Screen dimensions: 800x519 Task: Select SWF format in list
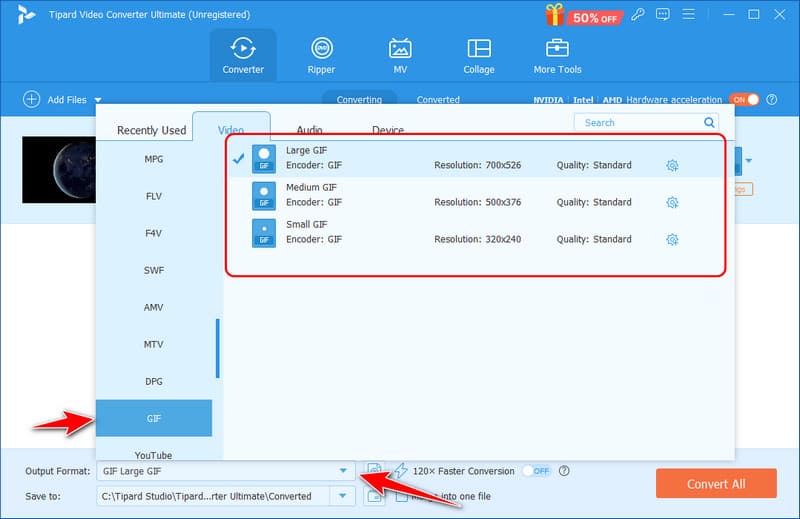(x=154, y=270)
